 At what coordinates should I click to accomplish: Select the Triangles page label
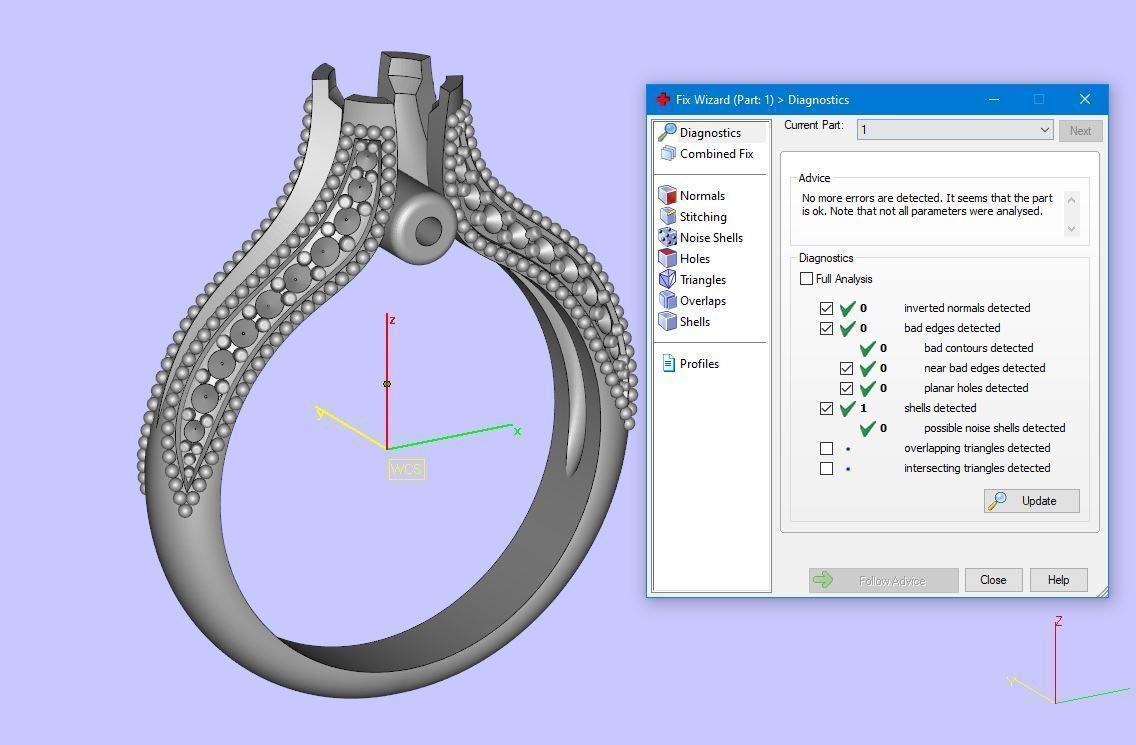703,280
